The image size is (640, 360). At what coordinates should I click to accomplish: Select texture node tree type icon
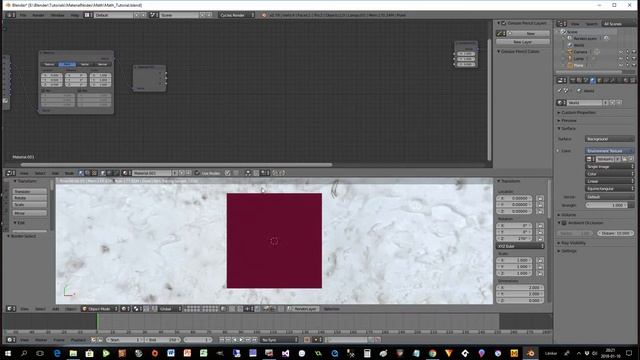[x=94, y=173]
